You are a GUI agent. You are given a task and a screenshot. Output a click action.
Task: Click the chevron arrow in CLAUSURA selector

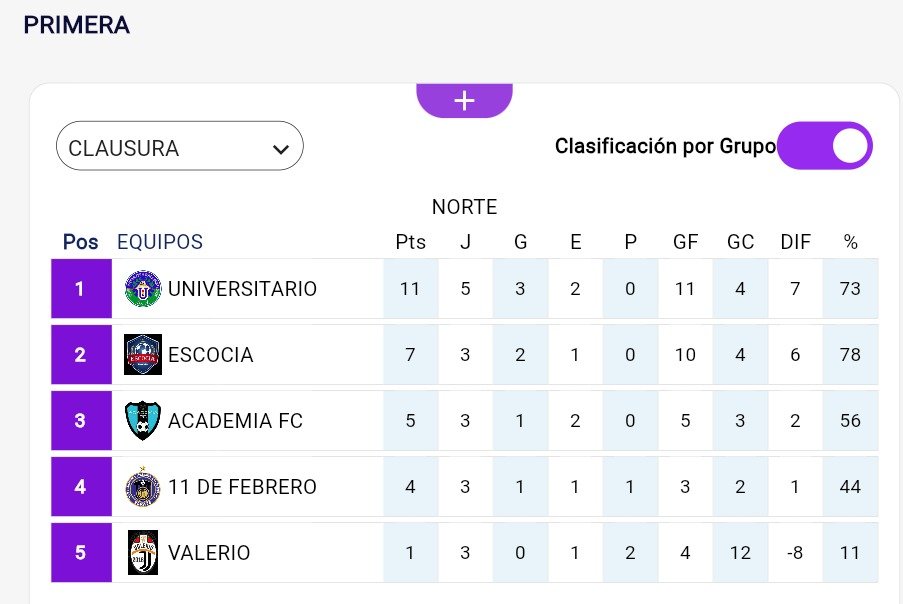tap(280, 149)
